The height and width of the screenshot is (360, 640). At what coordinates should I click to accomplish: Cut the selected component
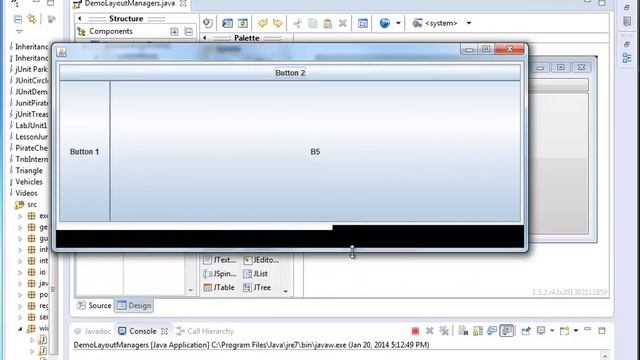pos(298,23)
